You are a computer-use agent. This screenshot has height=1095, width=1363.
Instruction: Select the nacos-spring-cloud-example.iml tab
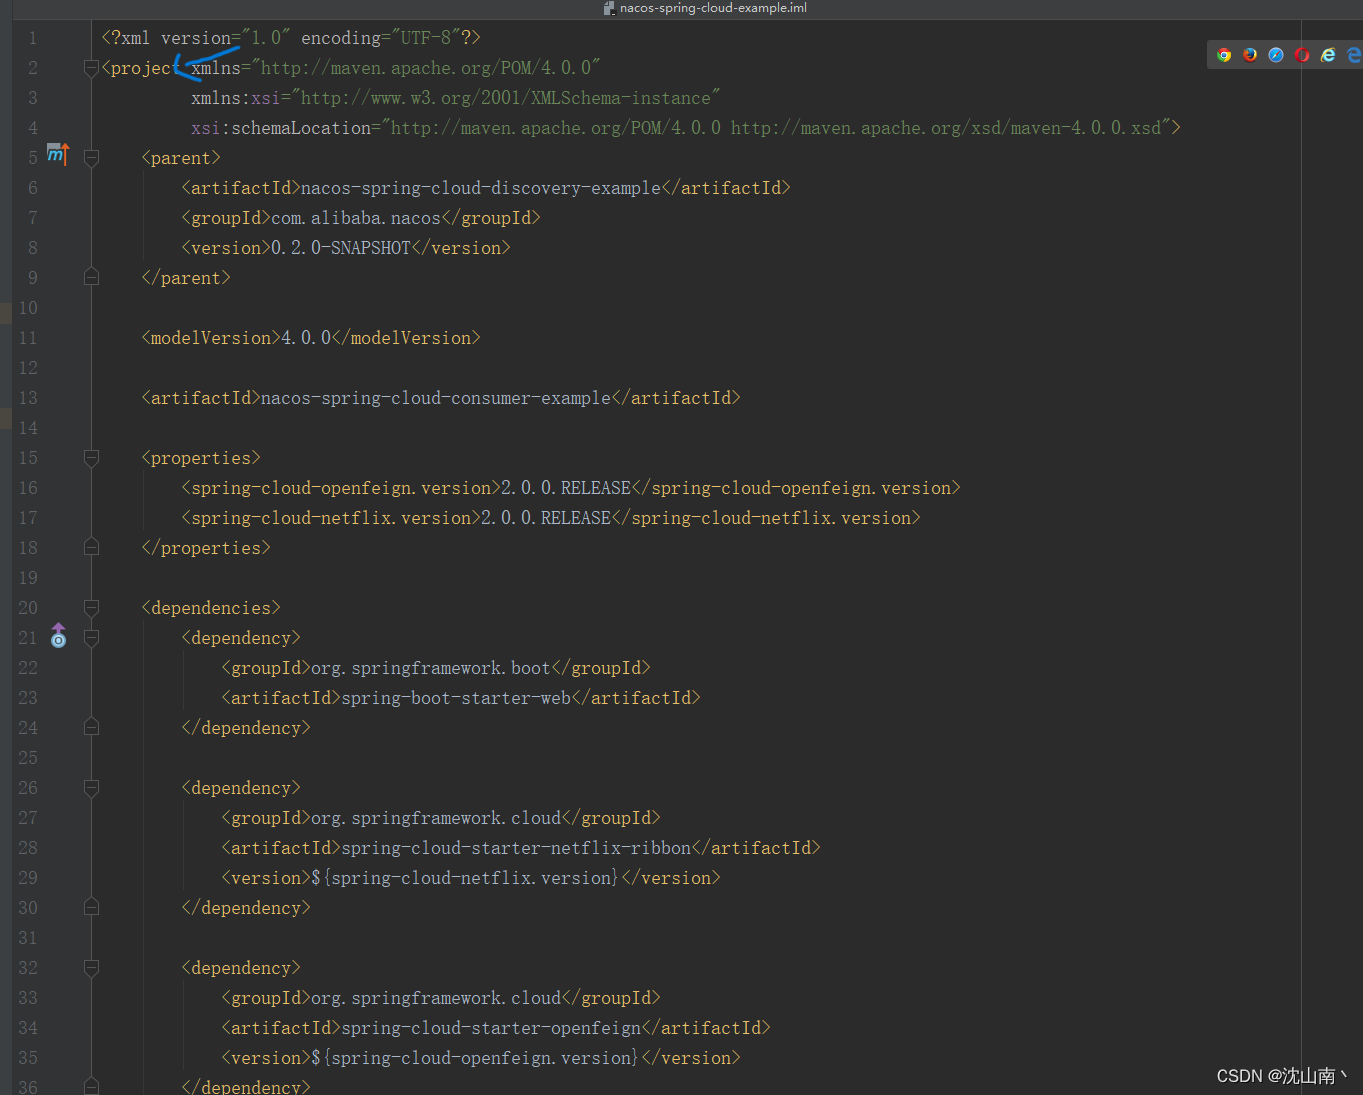pos(705,8)
